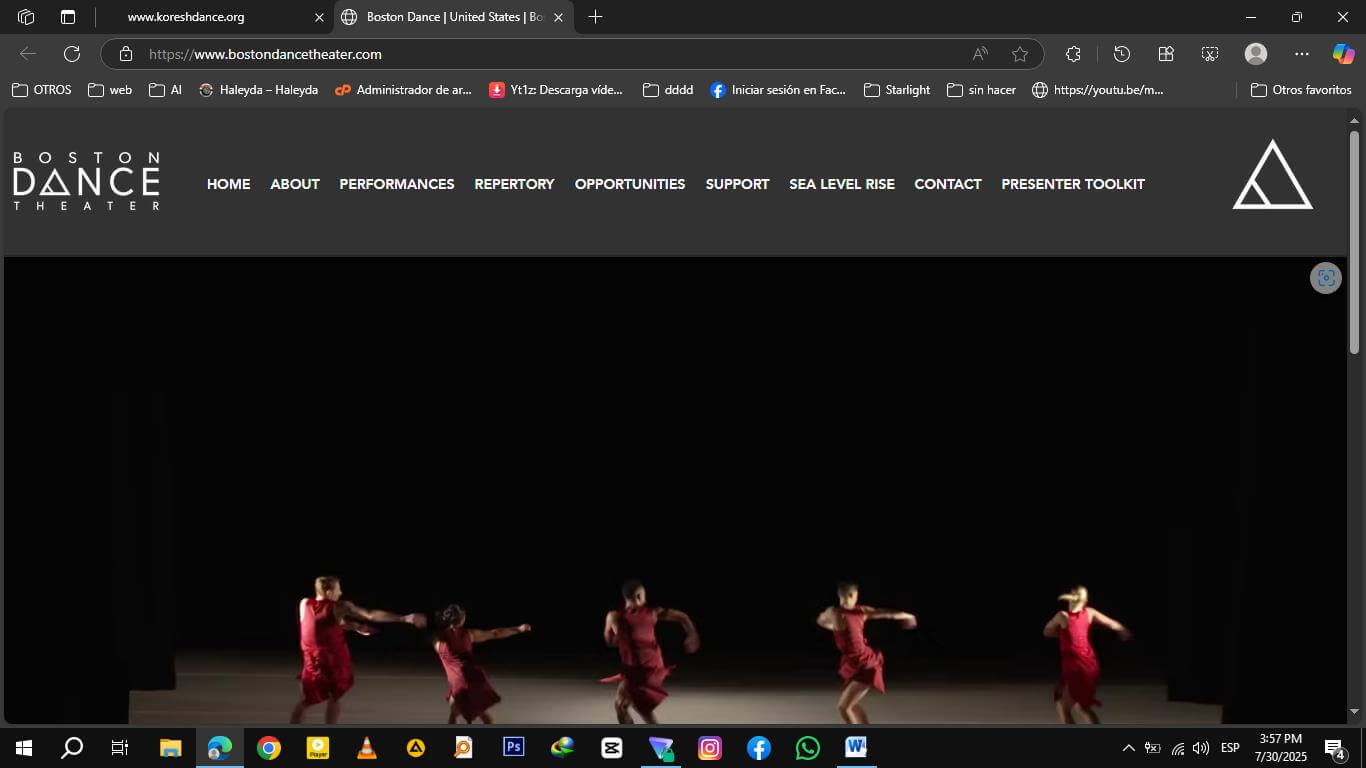1366x768 pixels.
Task: Click the star to favorite this page
Action: (x=1019, y=54)
